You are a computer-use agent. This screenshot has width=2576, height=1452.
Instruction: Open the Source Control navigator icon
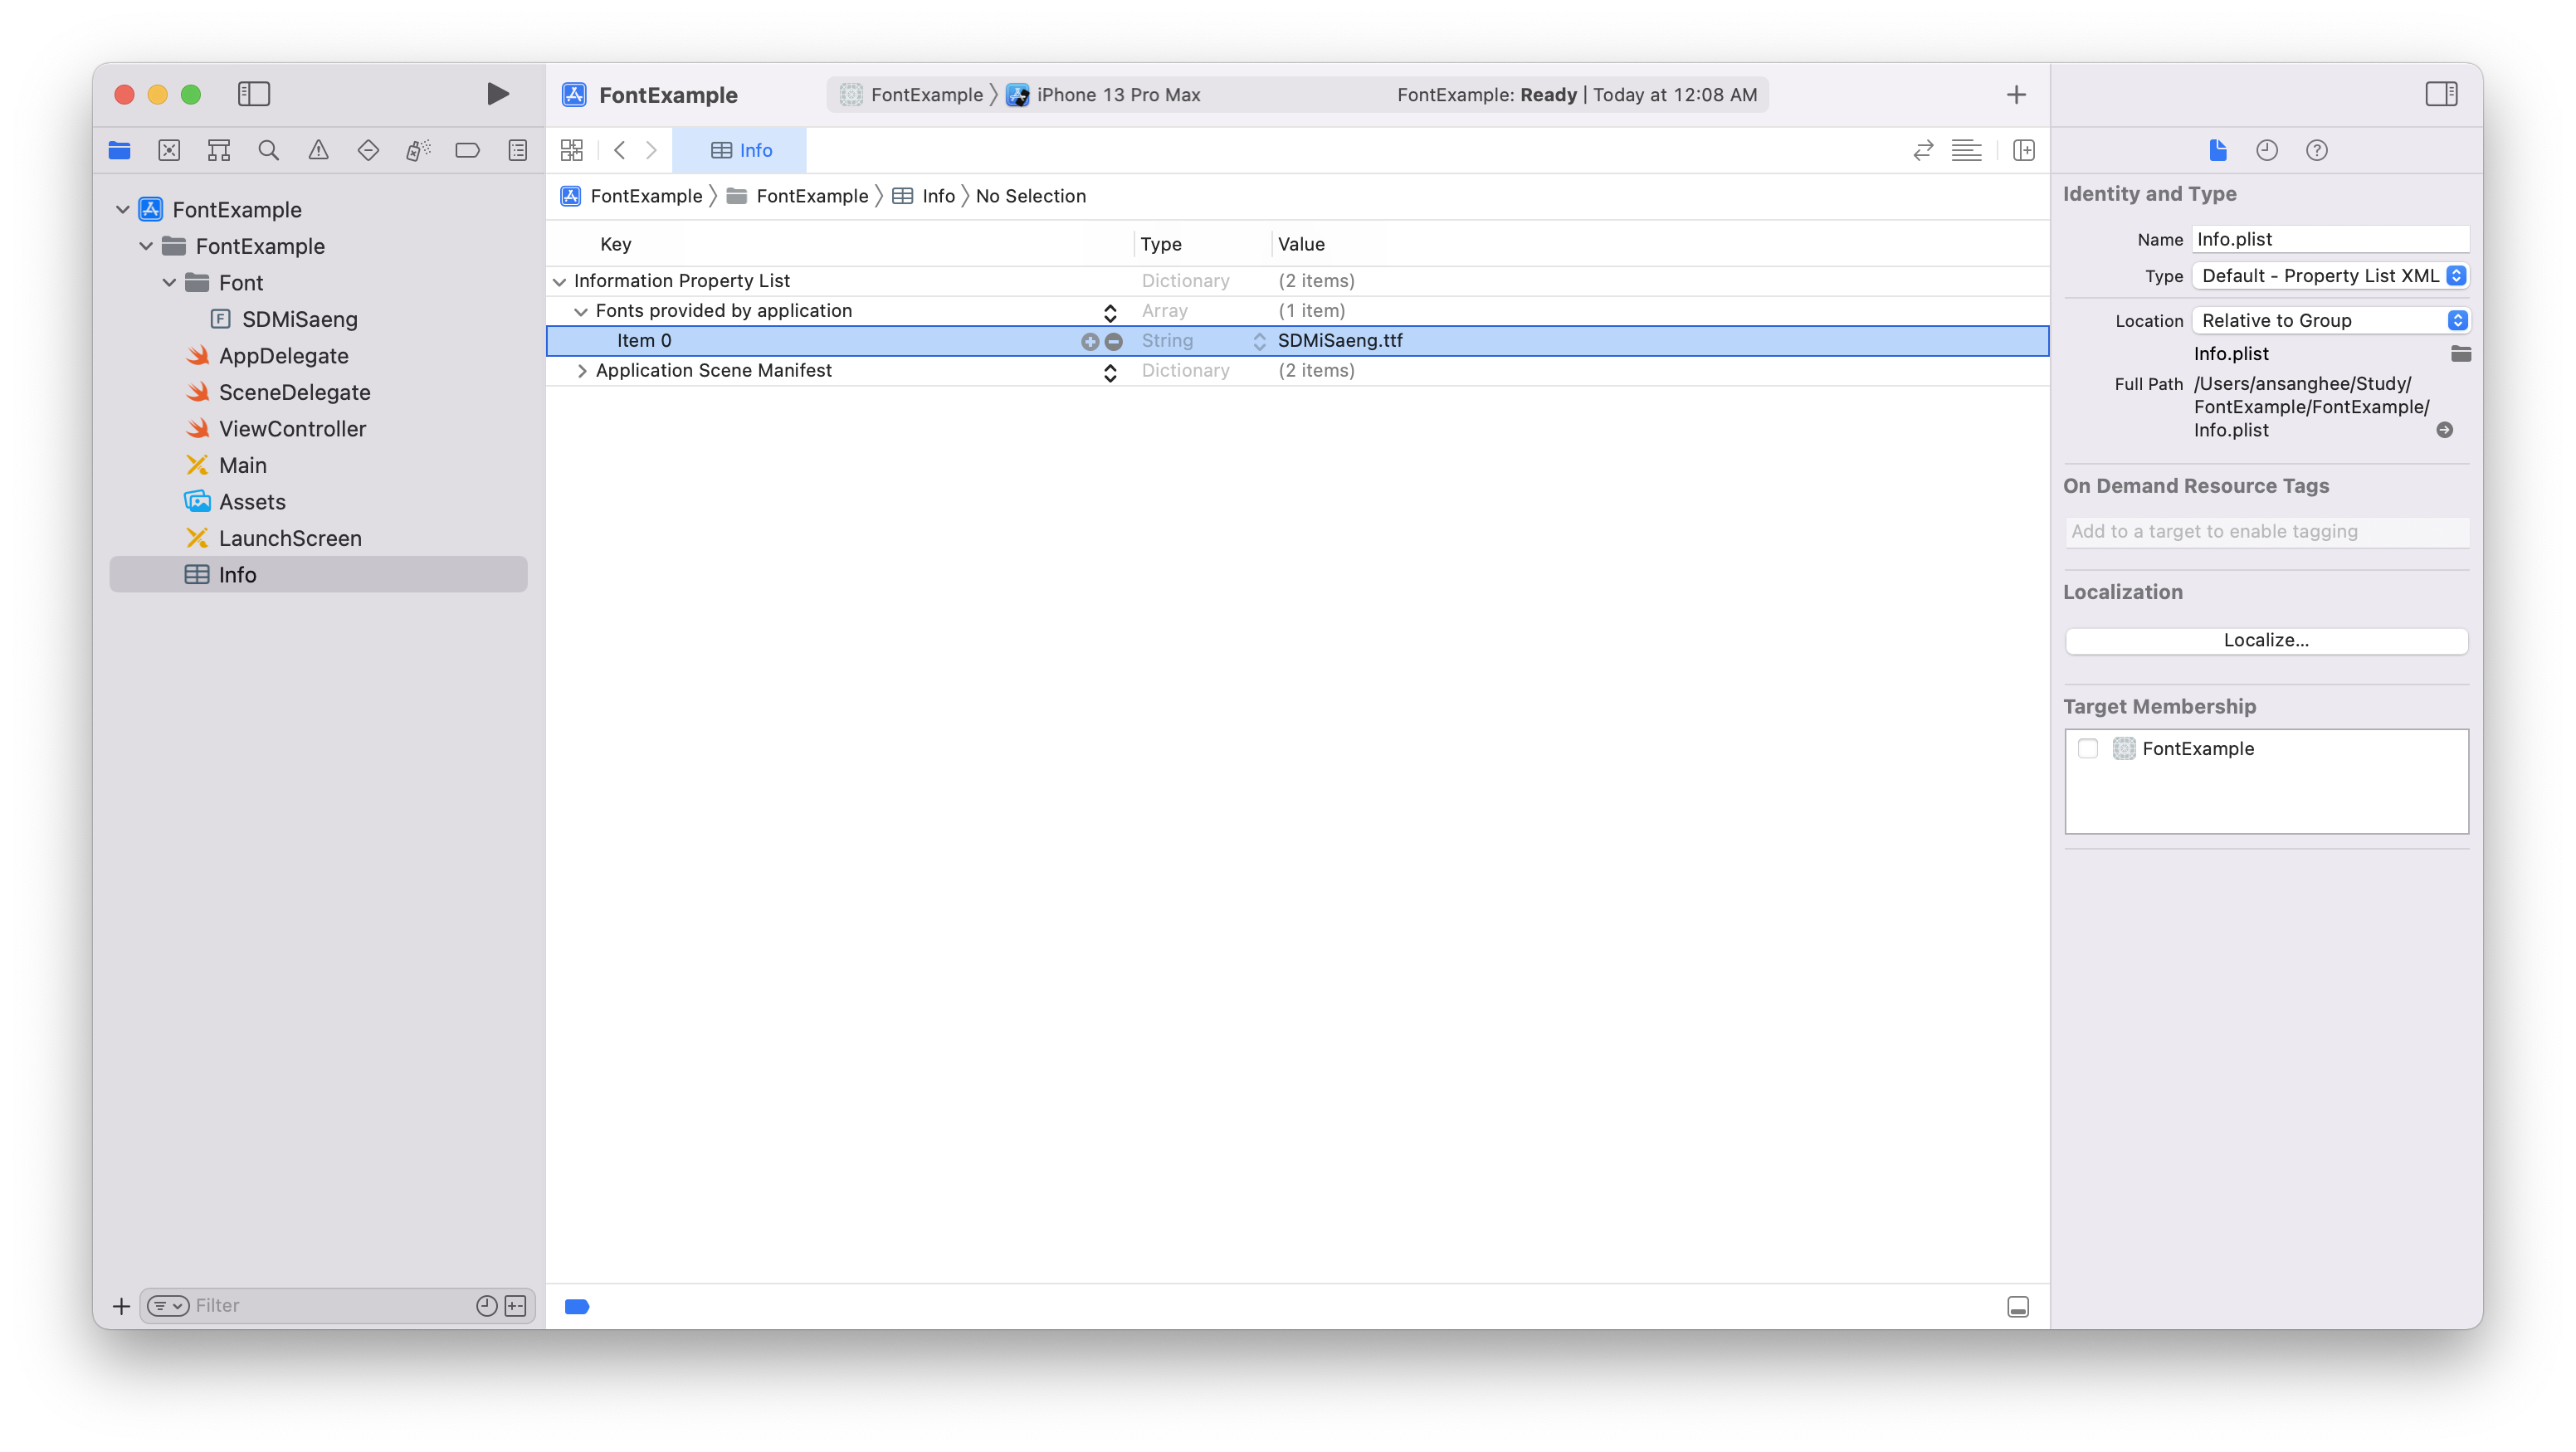(x=169, y=150)
